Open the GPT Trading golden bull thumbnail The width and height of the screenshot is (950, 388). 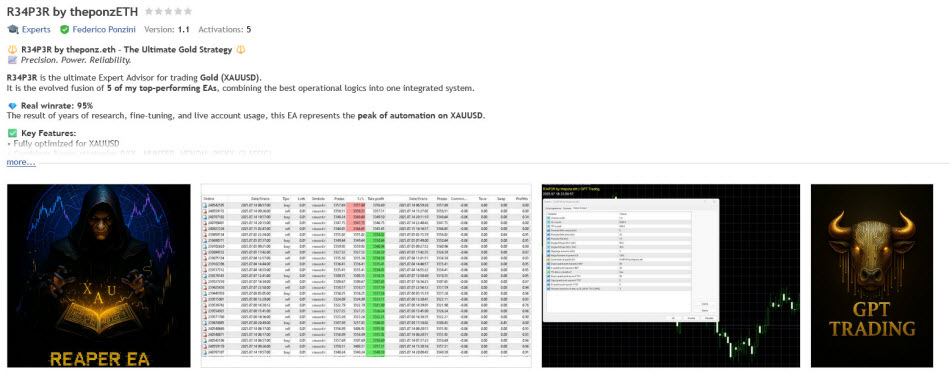pos(872,276)
